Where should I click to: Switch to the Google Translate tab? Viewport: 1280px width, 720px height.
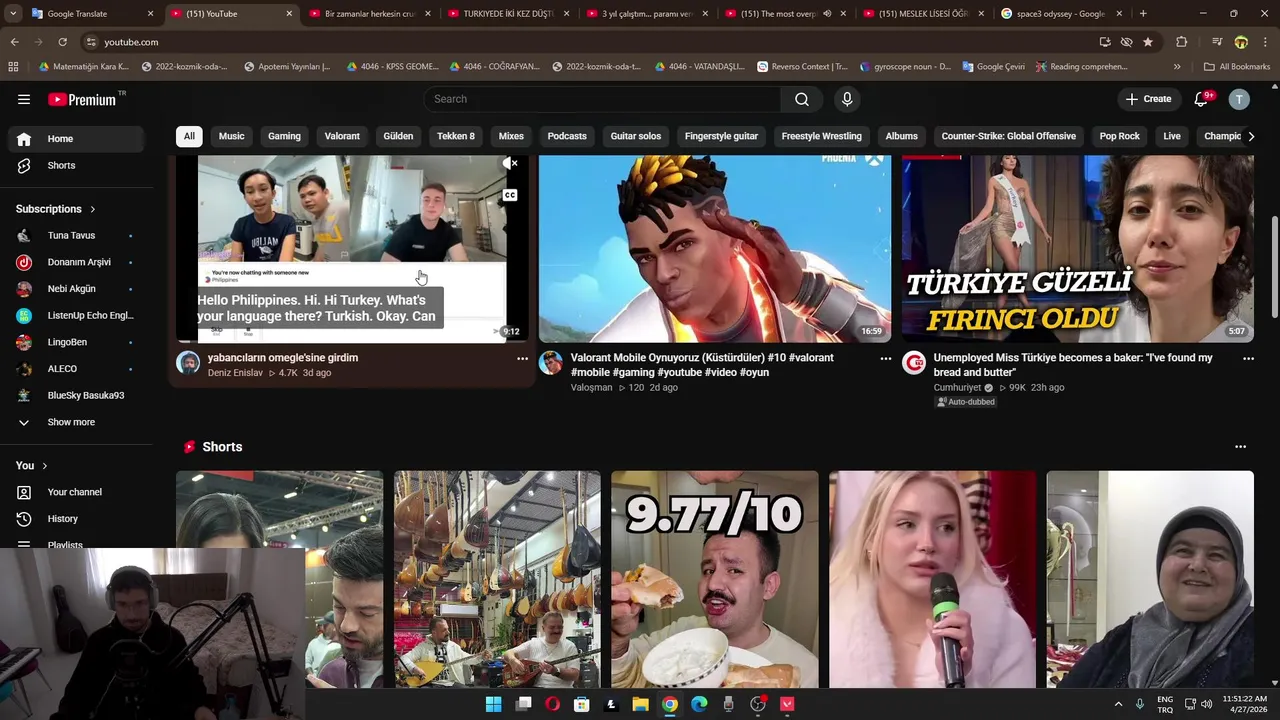[90, 14]
